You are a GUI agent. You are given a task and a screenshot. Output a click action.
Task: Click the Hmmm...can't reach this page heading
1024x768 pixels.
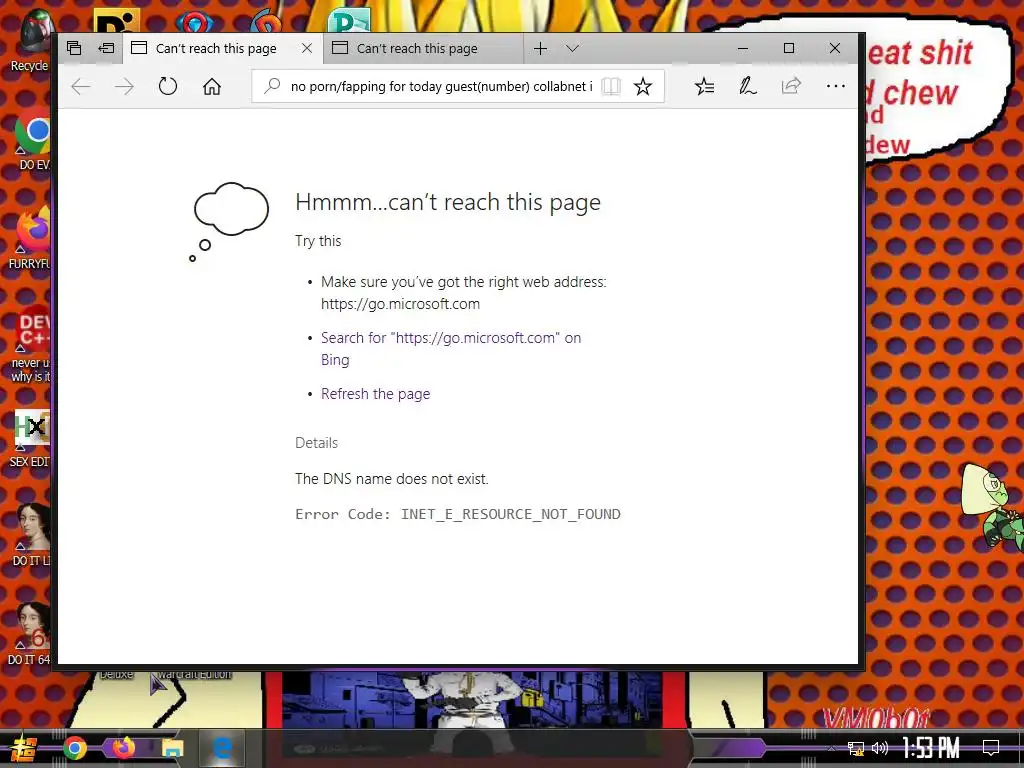point(448,202)
